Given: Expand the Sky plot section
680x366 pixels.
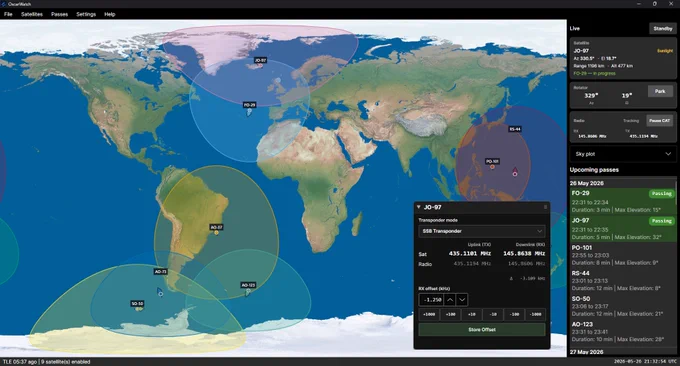Looking at the screenshot, I should pyautogui.click(x=623, y=154).
